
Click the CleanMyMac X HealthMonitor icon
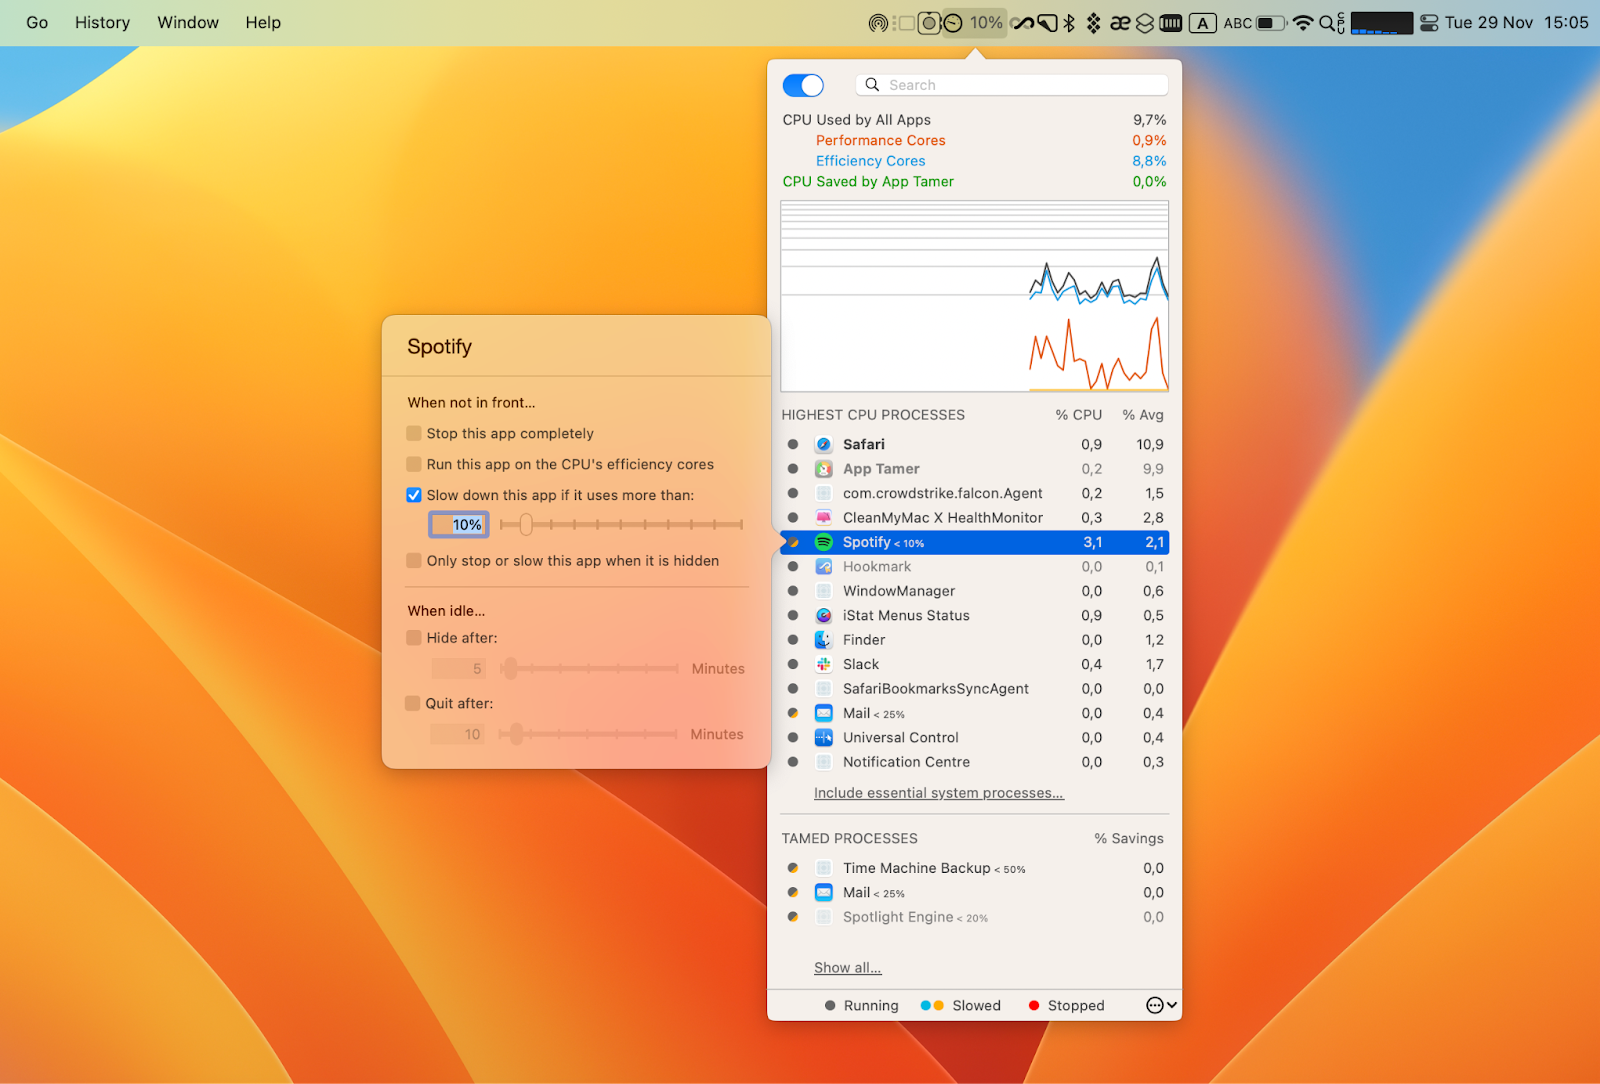tap(824, 518)
